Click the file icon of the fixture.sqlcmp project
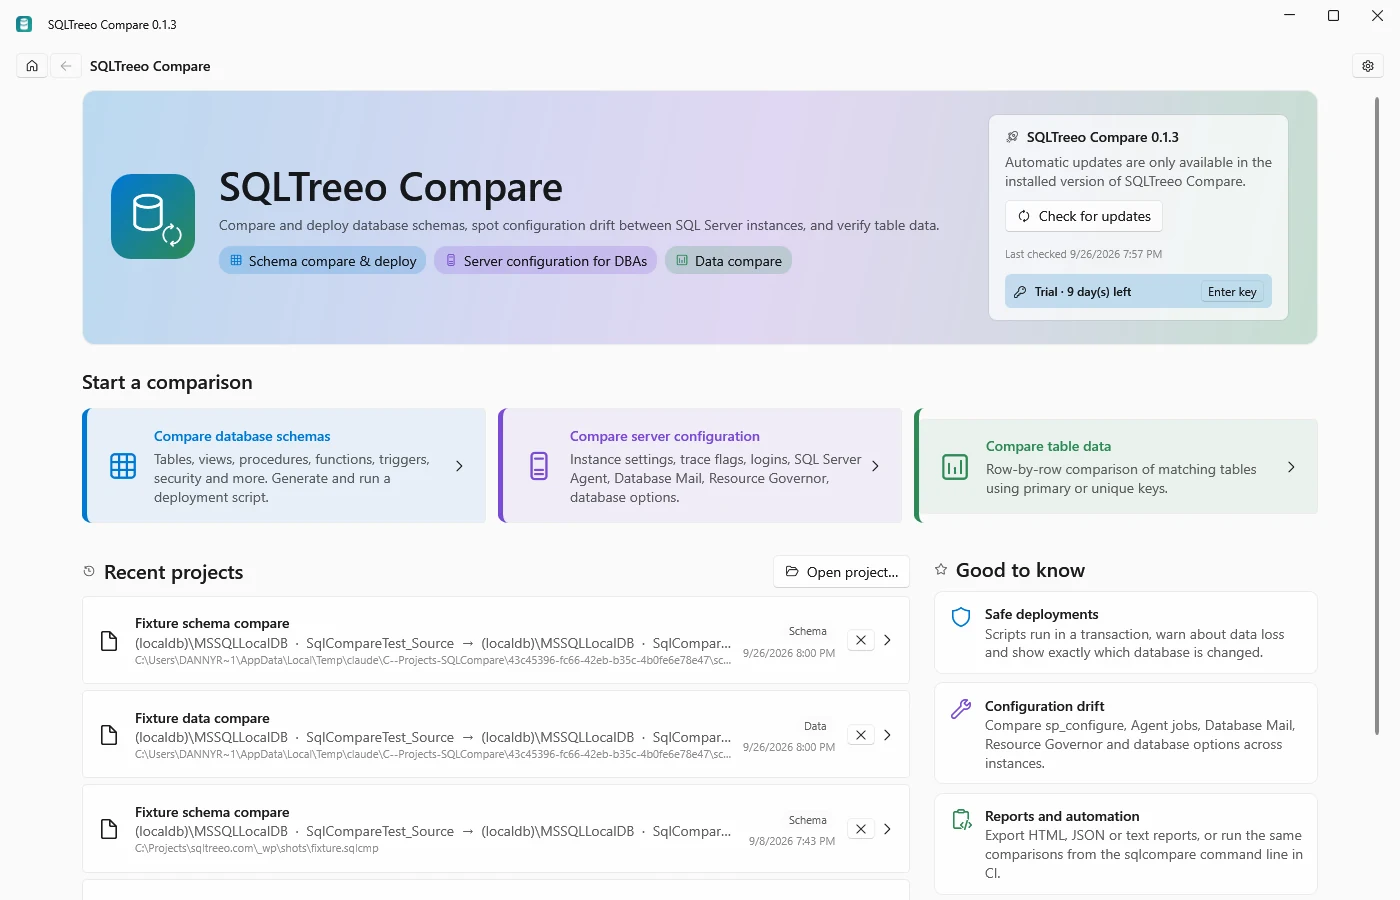This screenshot has width=1400, height=900. (x=110, y=829)
